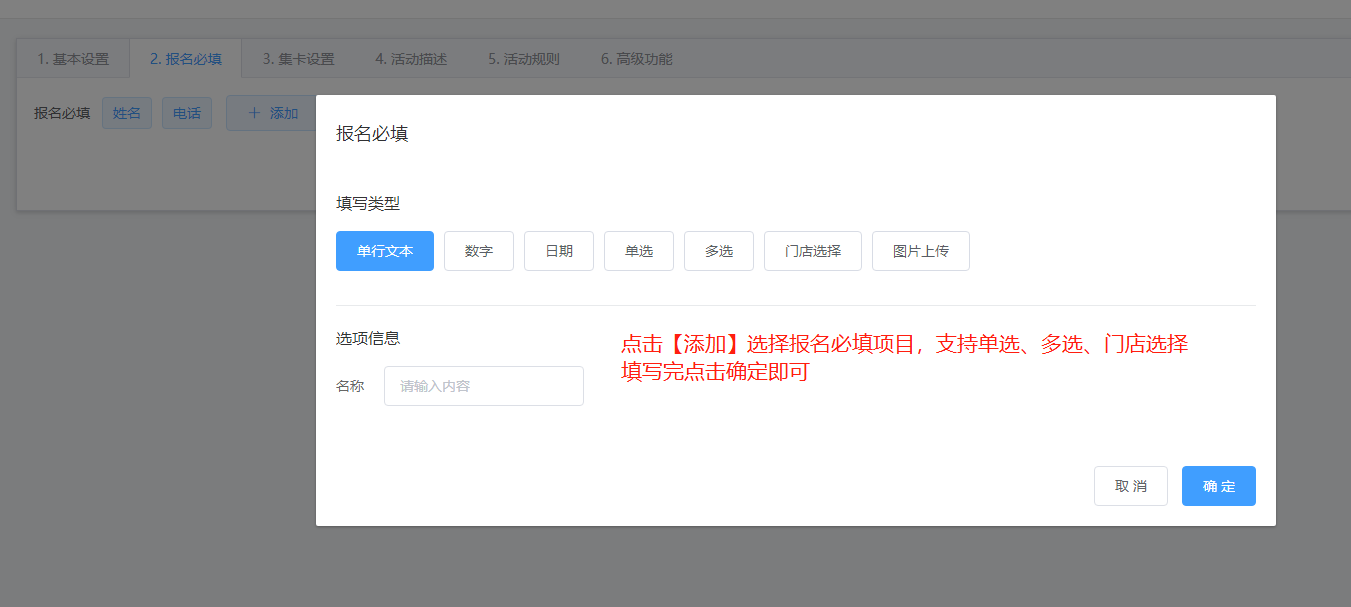Image resolution: width=1351 pixels, height=607 pixels.
Task: Select the 门店选择 field type
Action: pyautogui.click(x=813, y=251)
